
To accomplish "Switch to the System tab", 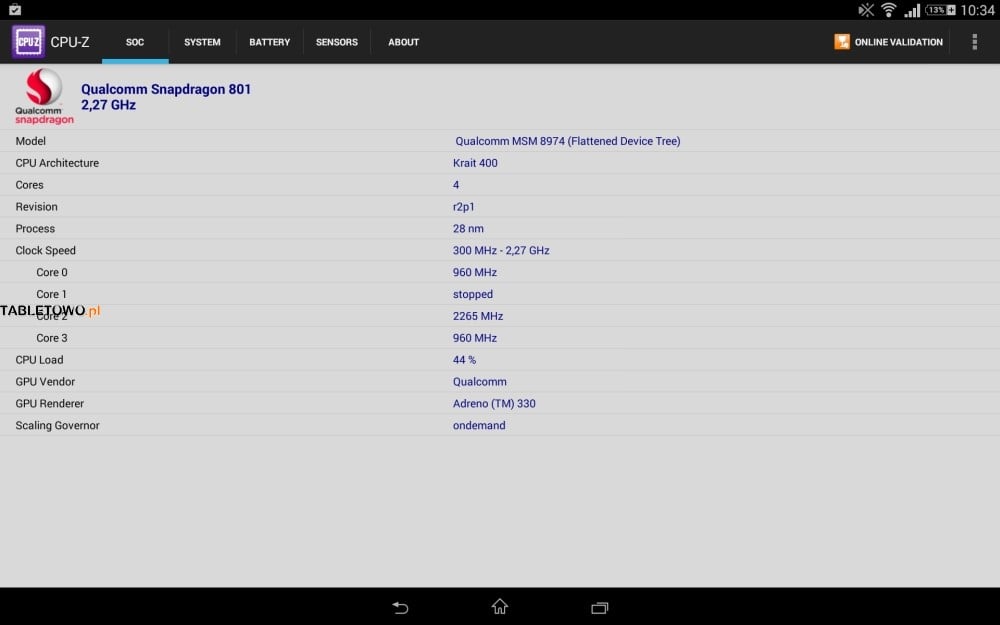I will (202, 42).
